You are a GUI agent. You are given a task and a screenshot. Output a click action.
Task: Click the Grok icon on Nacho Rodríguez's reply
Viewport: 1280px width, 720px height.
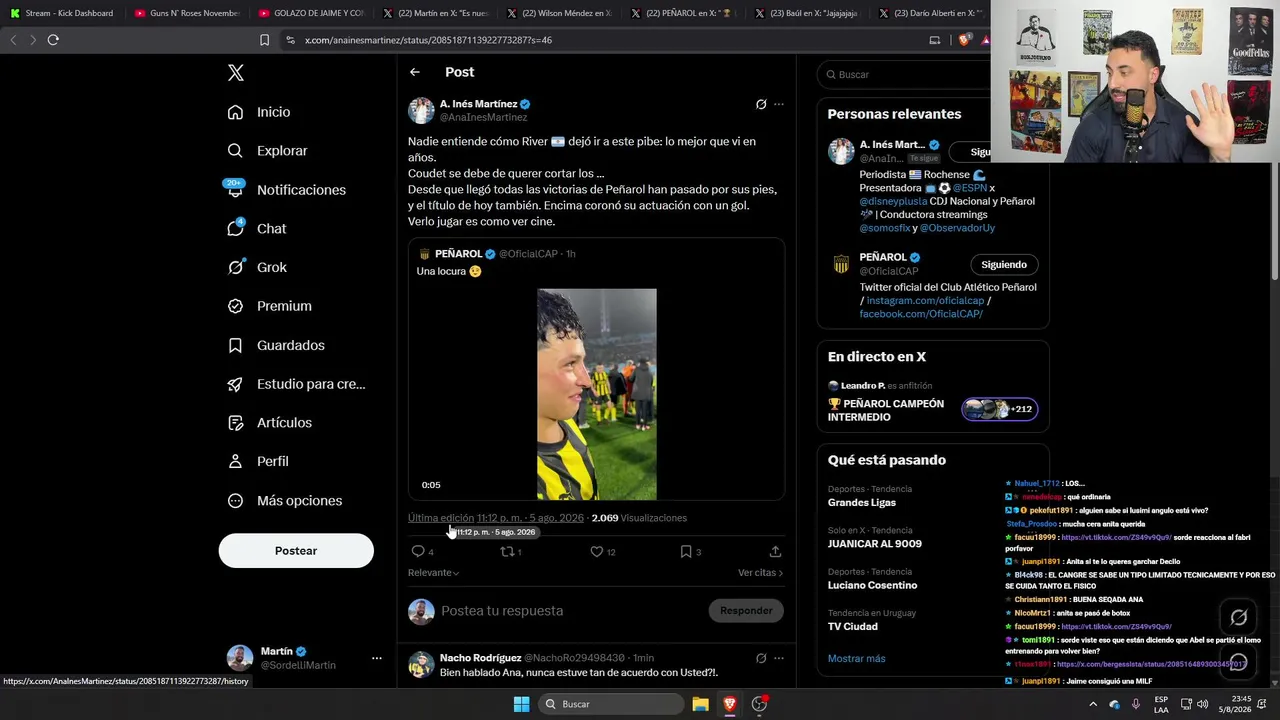tap(761, 658)
